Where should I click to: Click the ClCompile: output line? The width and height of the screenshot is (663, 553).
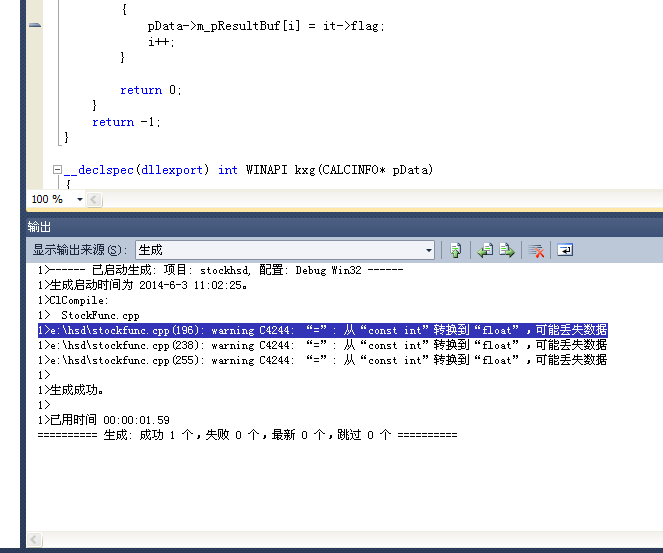pos(73,301)
